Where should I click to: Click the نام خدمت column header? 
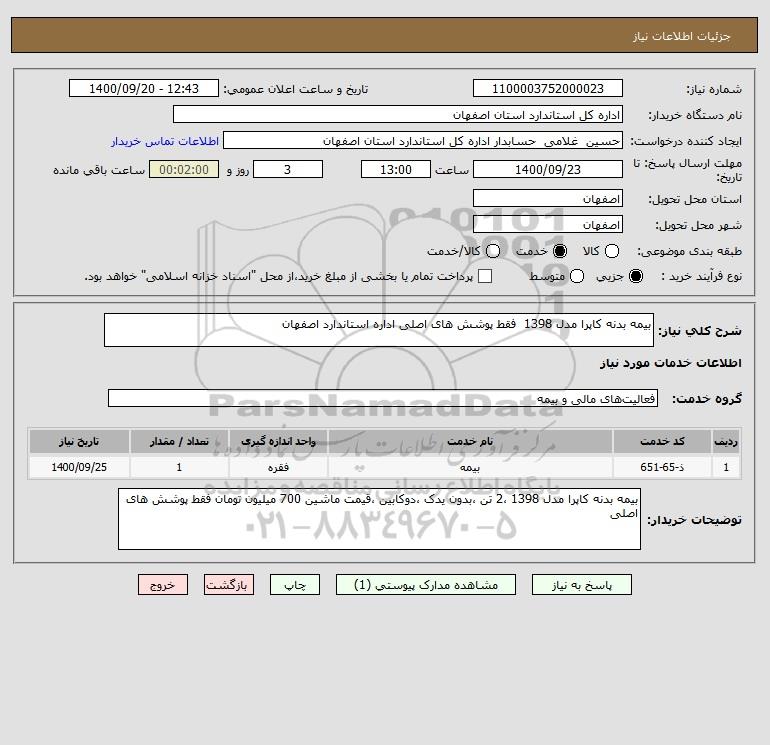click(x=470, y=441)
